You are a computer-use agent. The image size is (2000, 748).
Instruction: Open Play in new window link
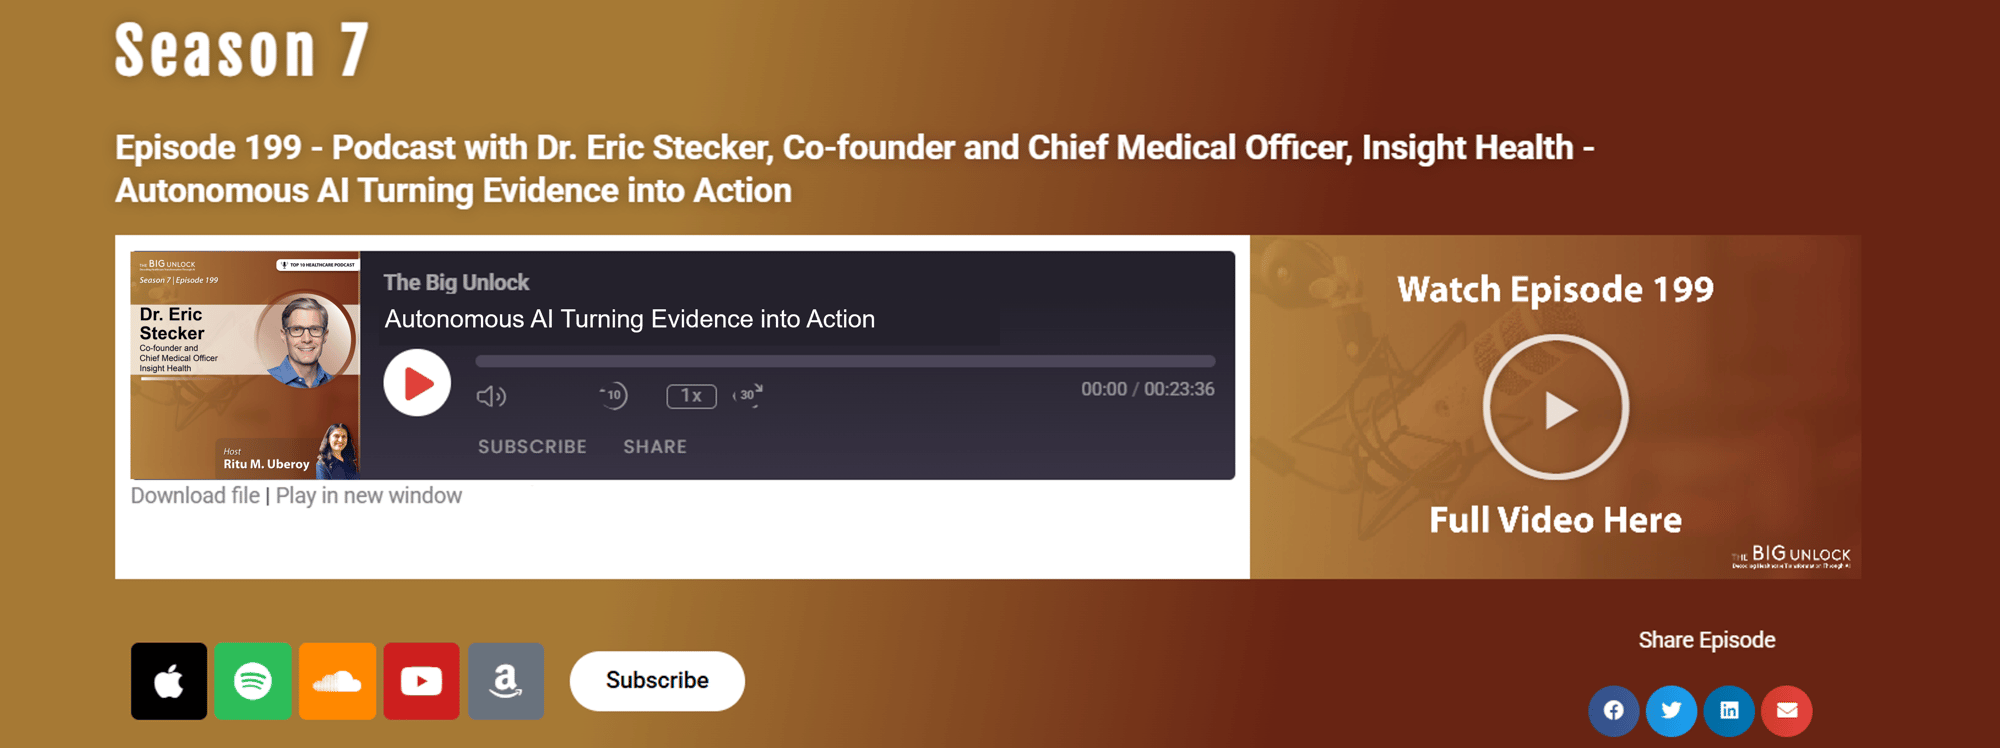[x=369, y=496]
